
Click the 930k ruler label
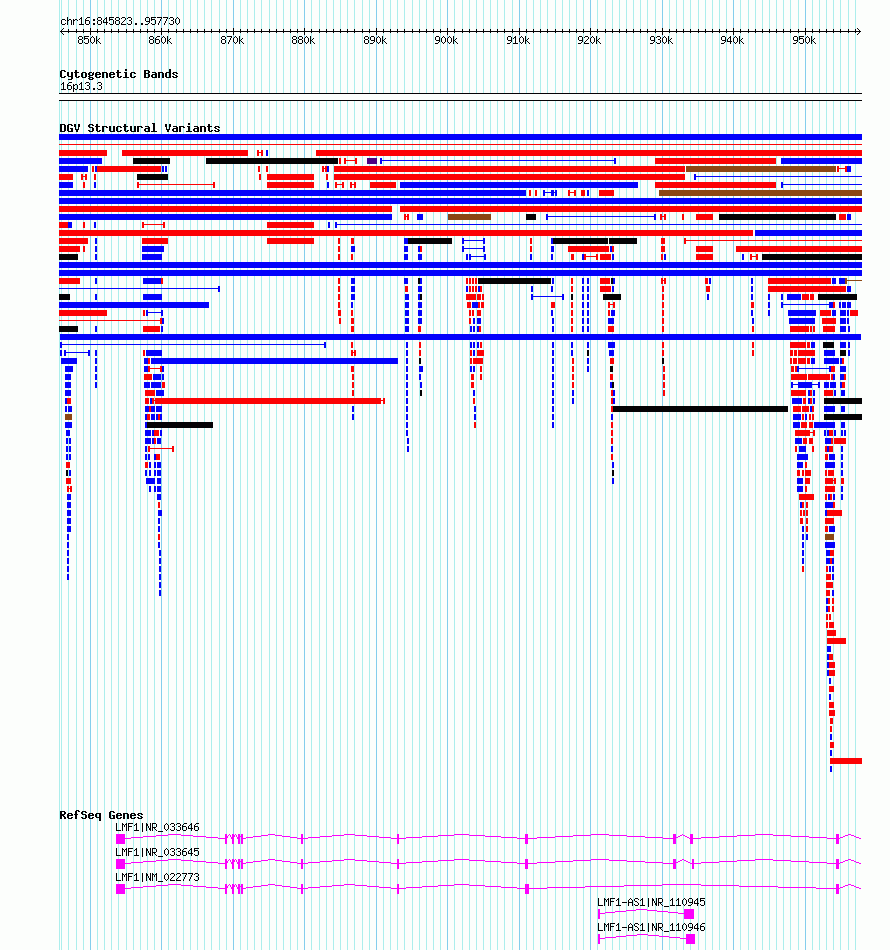[x=661, y=41]
